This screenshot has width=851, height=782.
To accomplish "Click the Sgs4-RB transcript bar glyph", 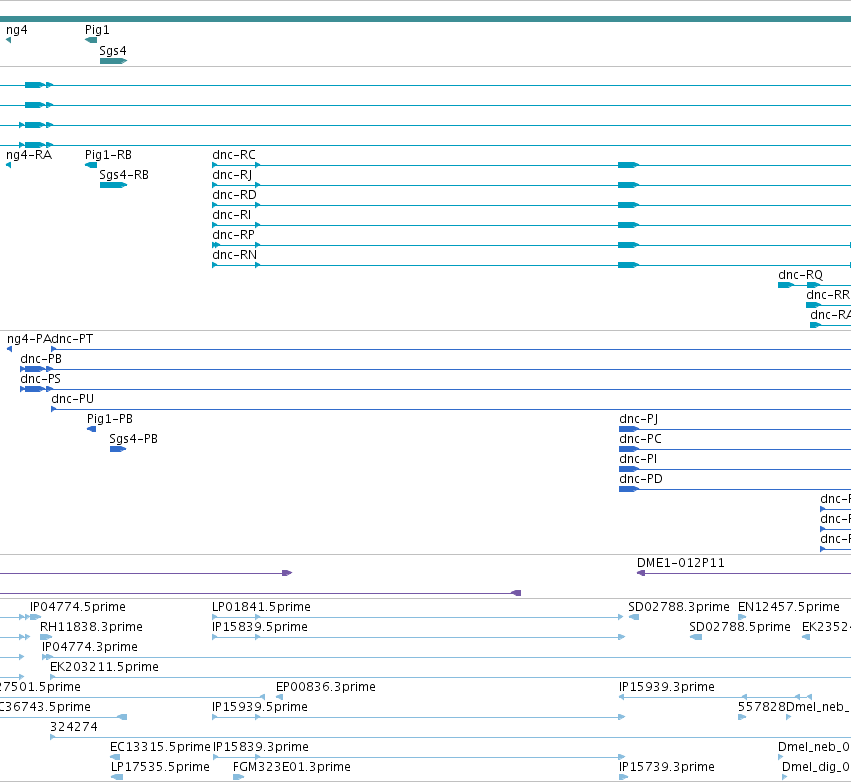I will point(113,185).
